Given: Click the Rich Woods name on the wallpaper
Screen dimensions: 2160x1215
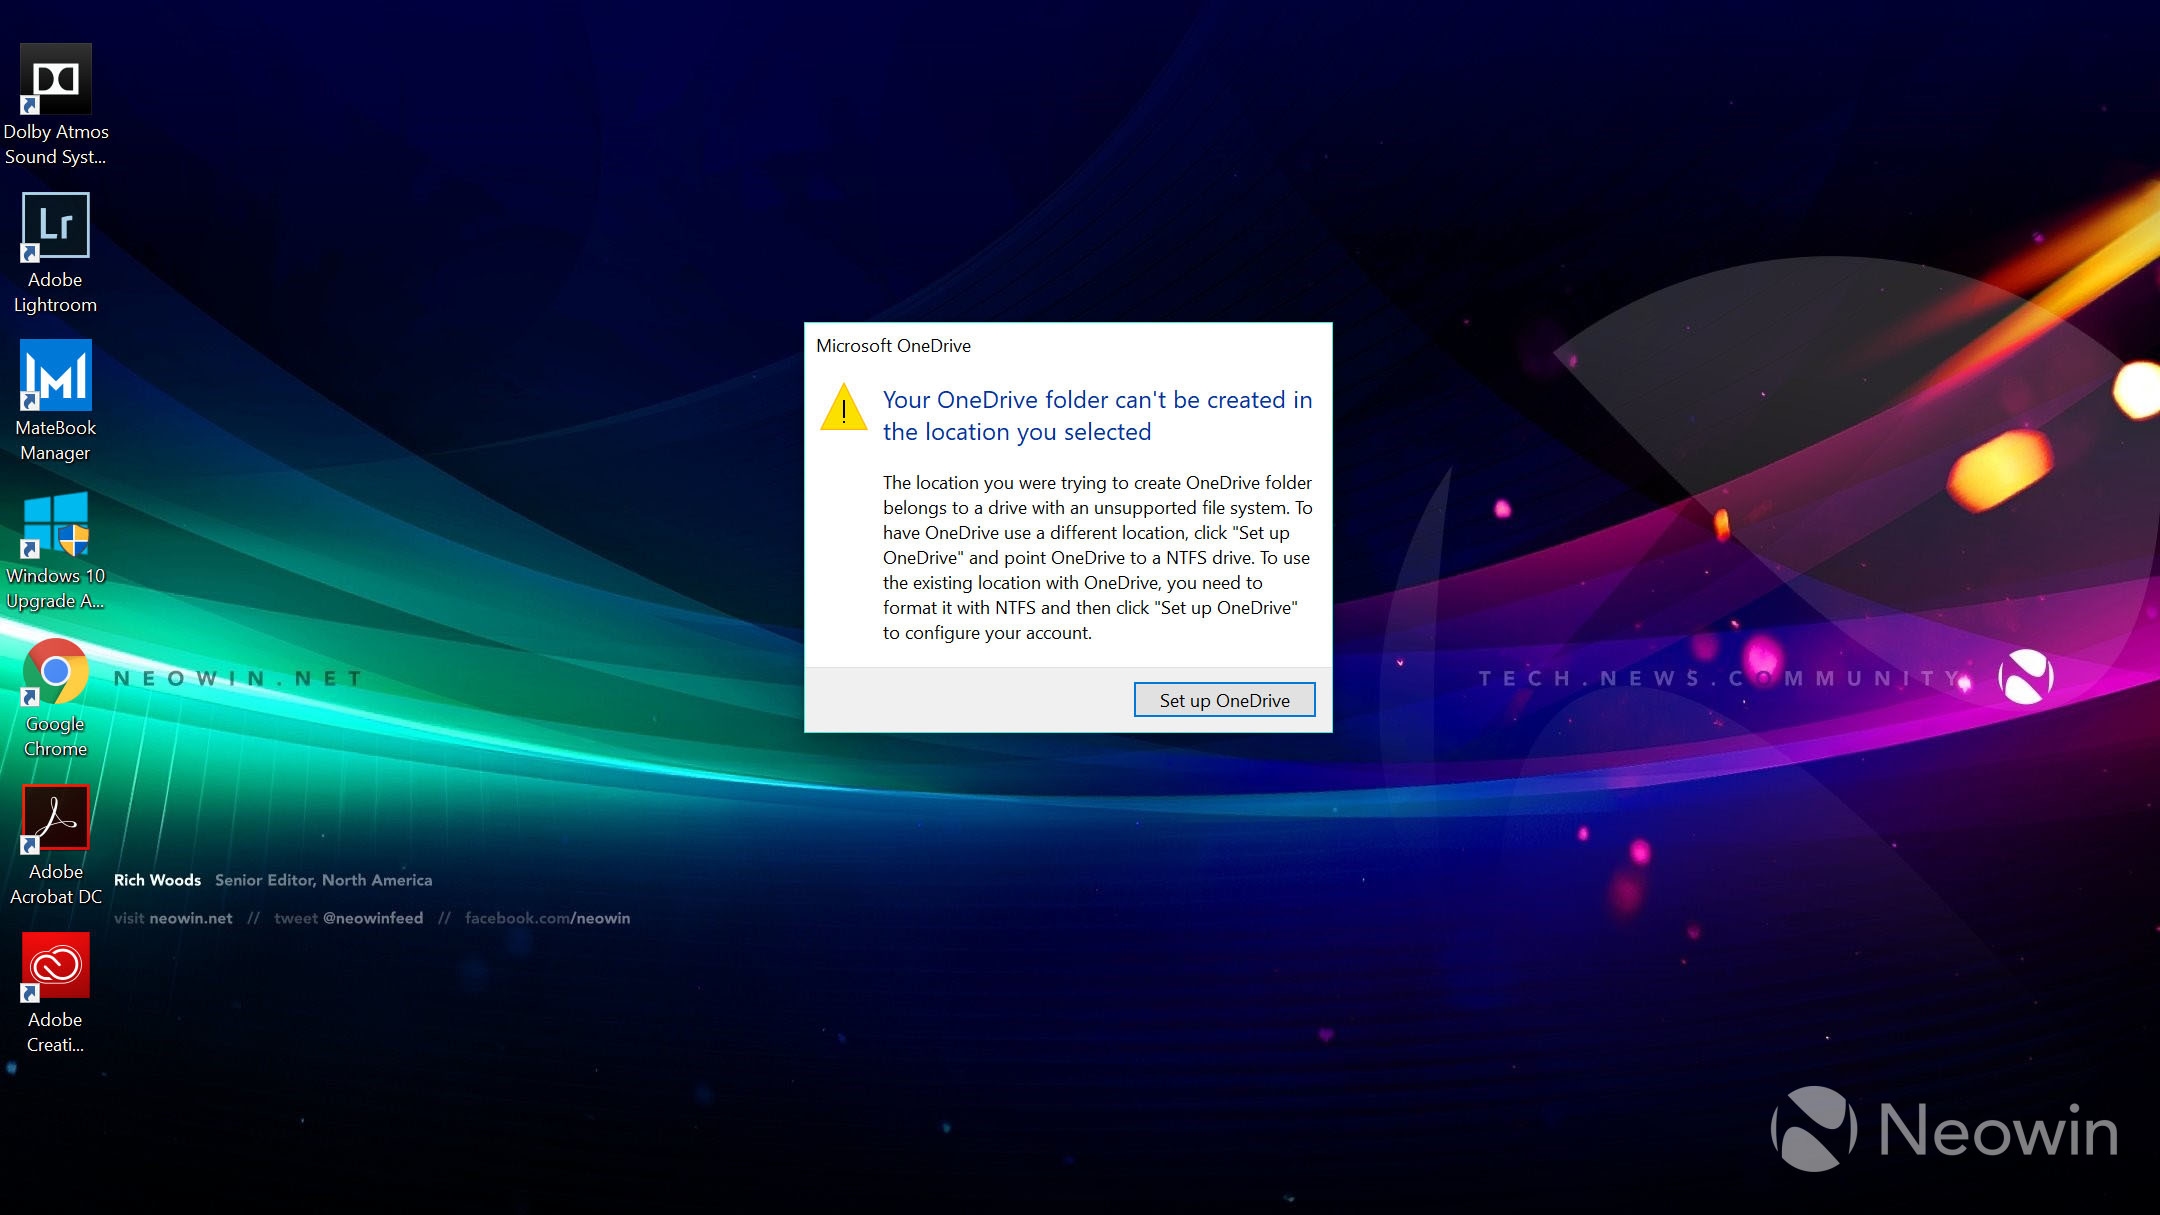Looking at the screenshot, I should point(157,880).
